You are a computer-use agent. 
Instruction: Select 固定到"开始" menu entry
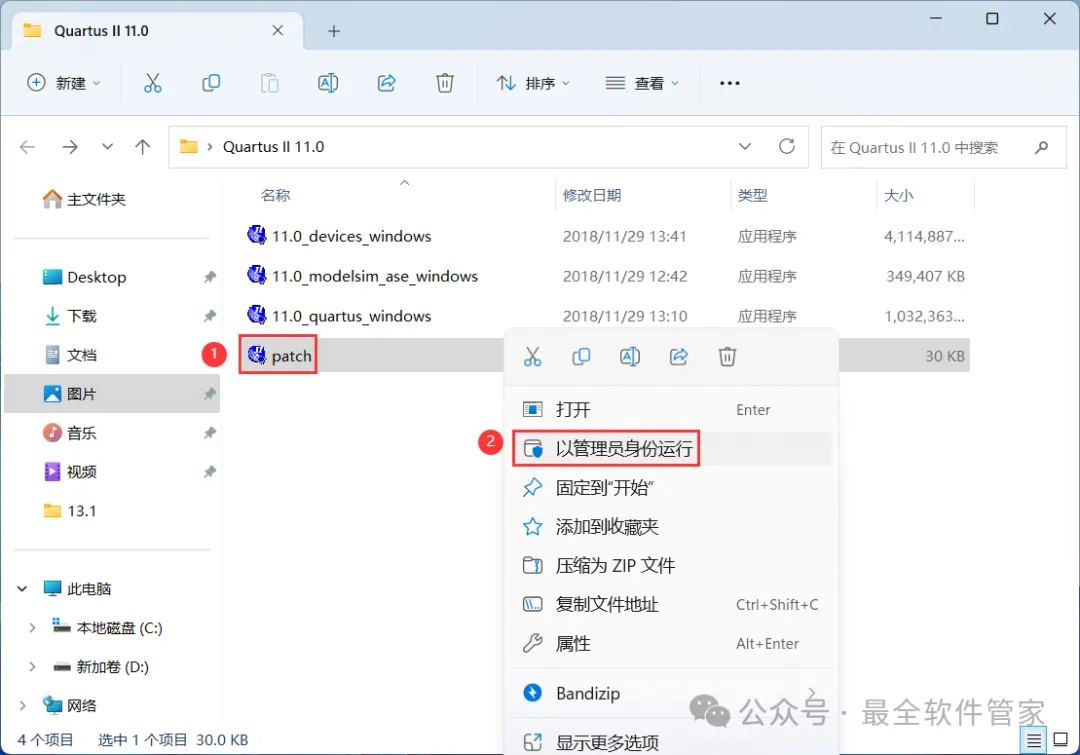pos(671,488)
